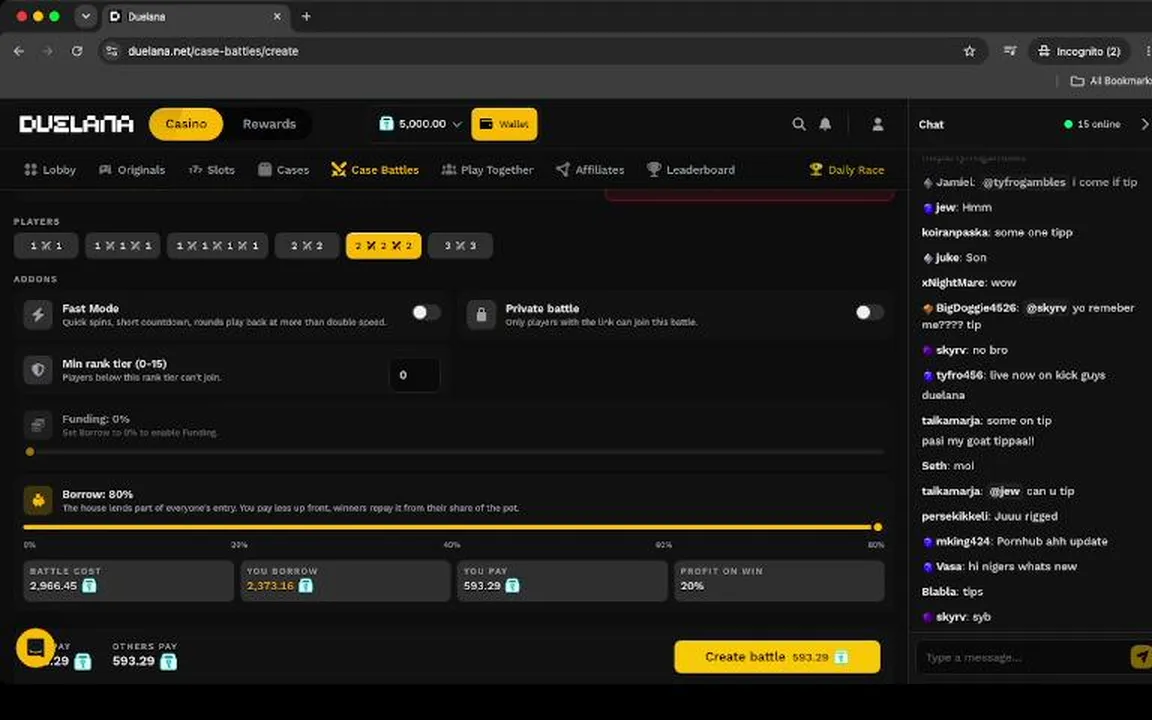Screen dimensions: 1152x720
Task: Focus the chat message input
Action: 1021,657
